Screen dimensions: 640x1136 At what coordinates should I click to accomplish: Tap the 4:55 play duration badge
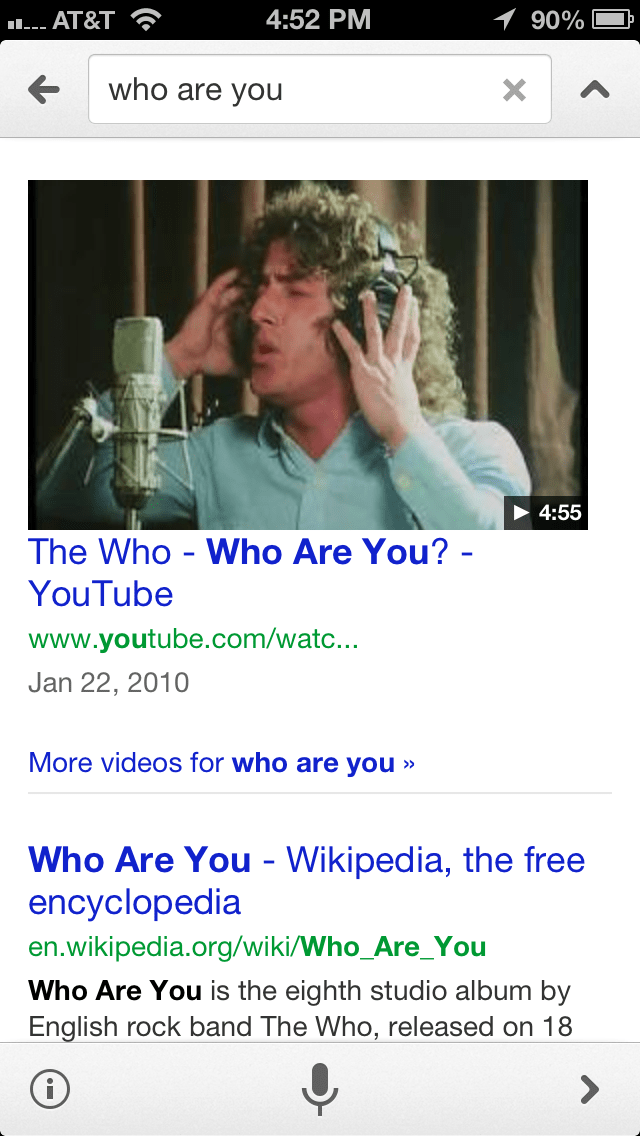(546, 513)
